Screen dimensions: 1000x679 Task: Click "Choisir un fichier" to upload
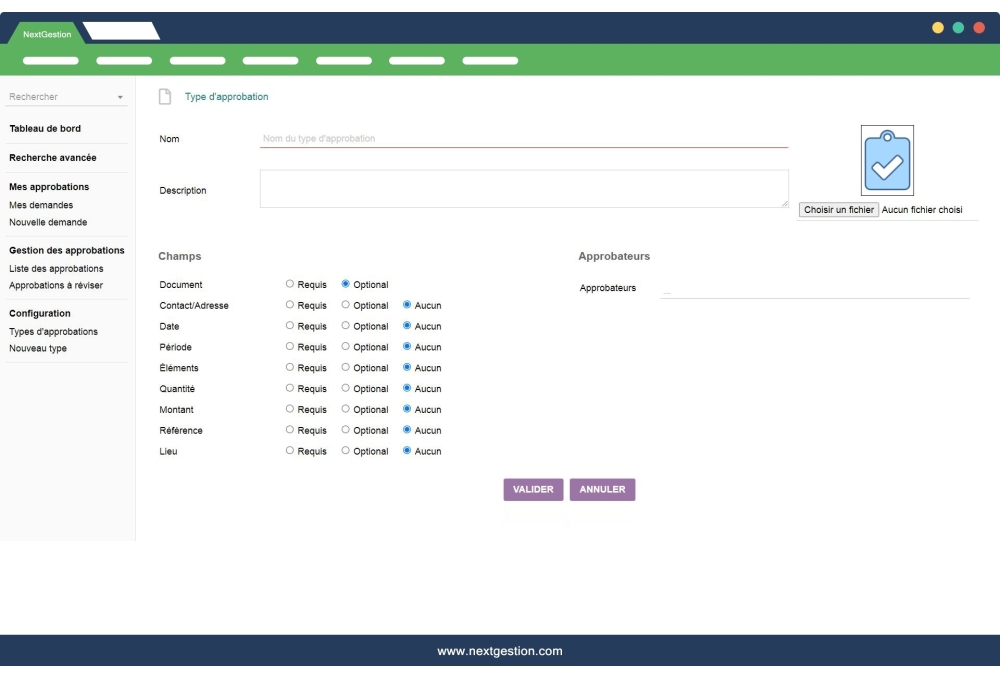click(838, 209)
